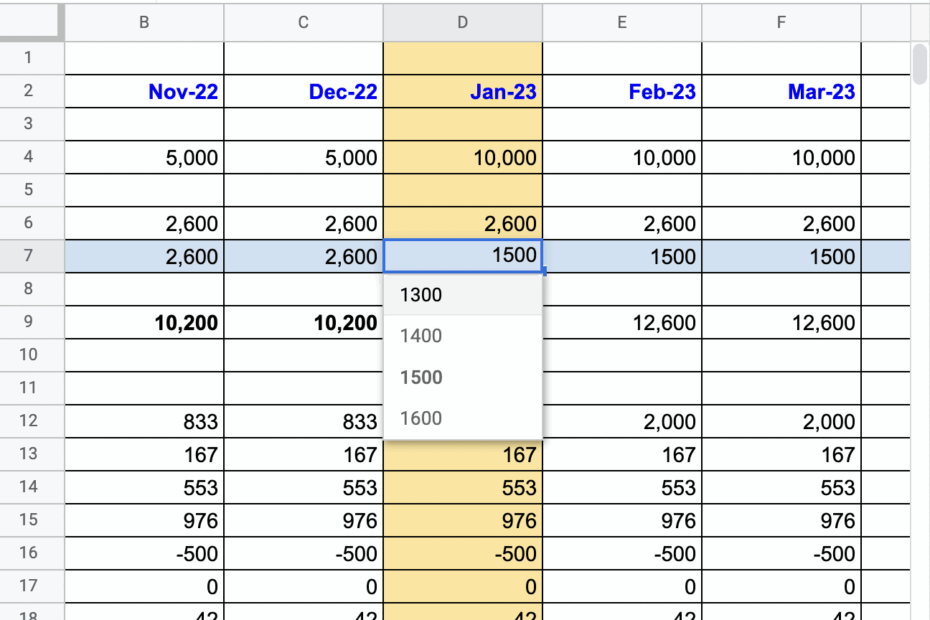930x620 pixels.
Task: Select the 976 cell under Mar-23
Action: click(781, 520)
